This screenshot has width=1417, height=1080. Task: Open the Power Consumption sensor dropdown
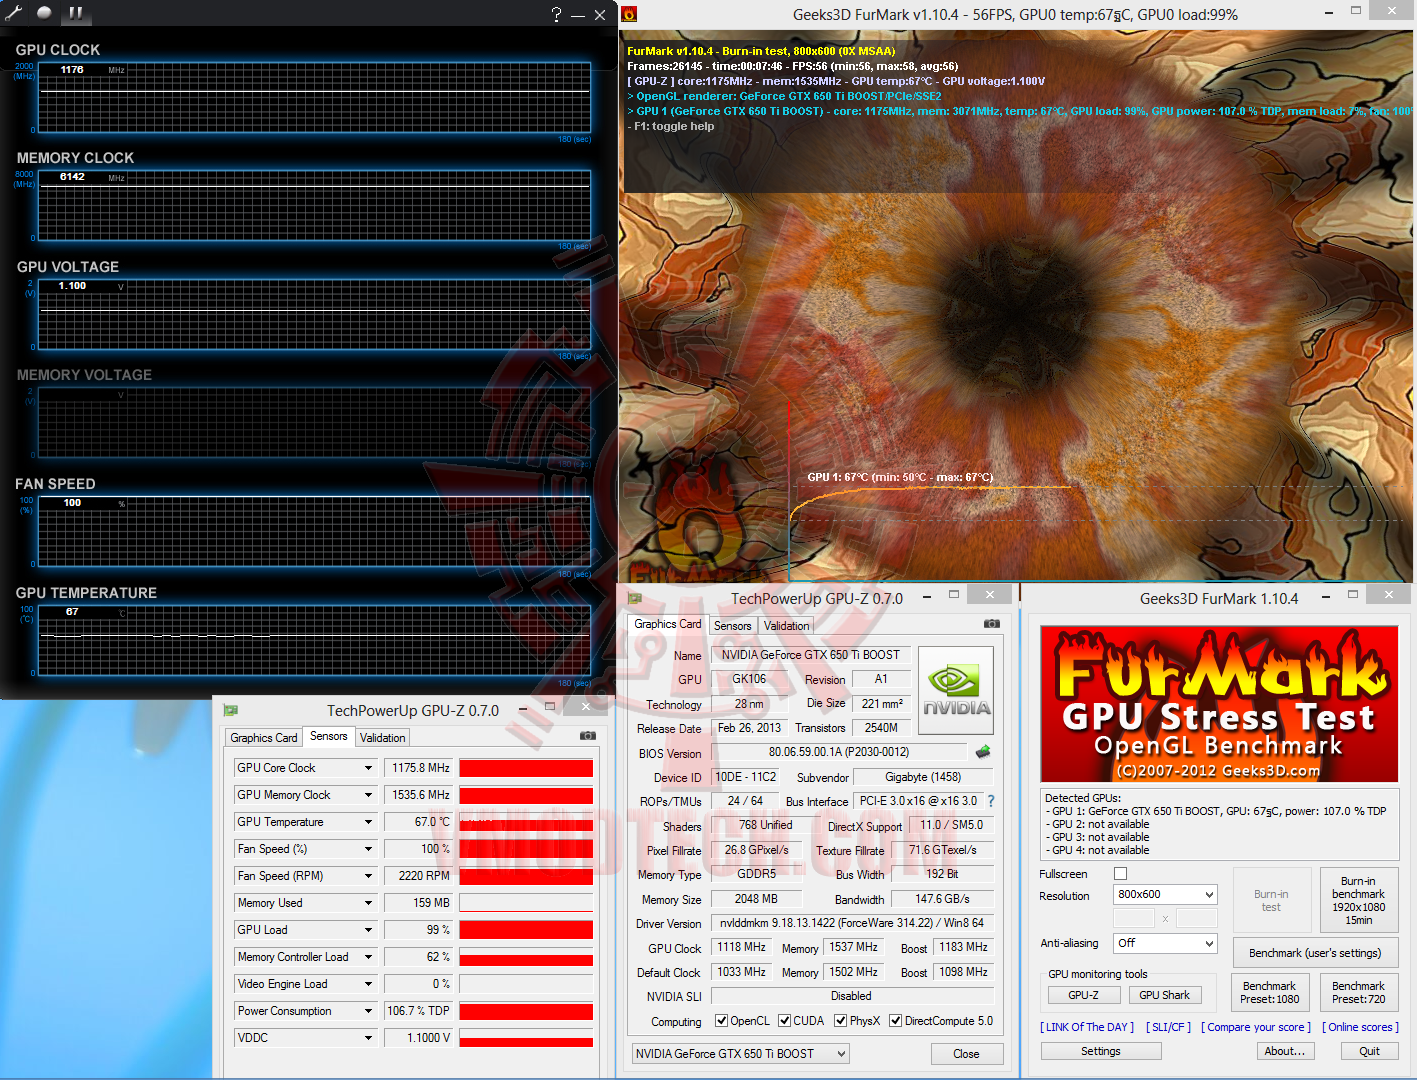(x=368, y=1011)
